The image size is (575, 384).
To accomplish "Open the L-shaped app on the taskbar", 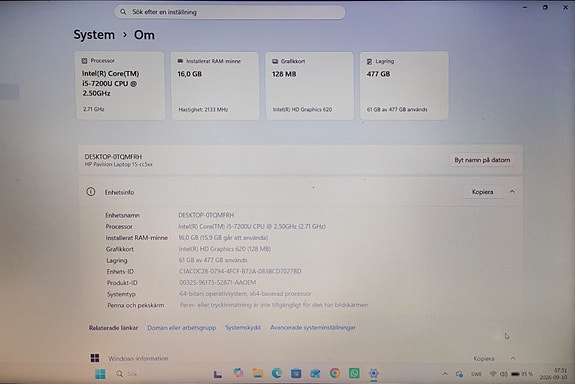I will coord(218,374).
